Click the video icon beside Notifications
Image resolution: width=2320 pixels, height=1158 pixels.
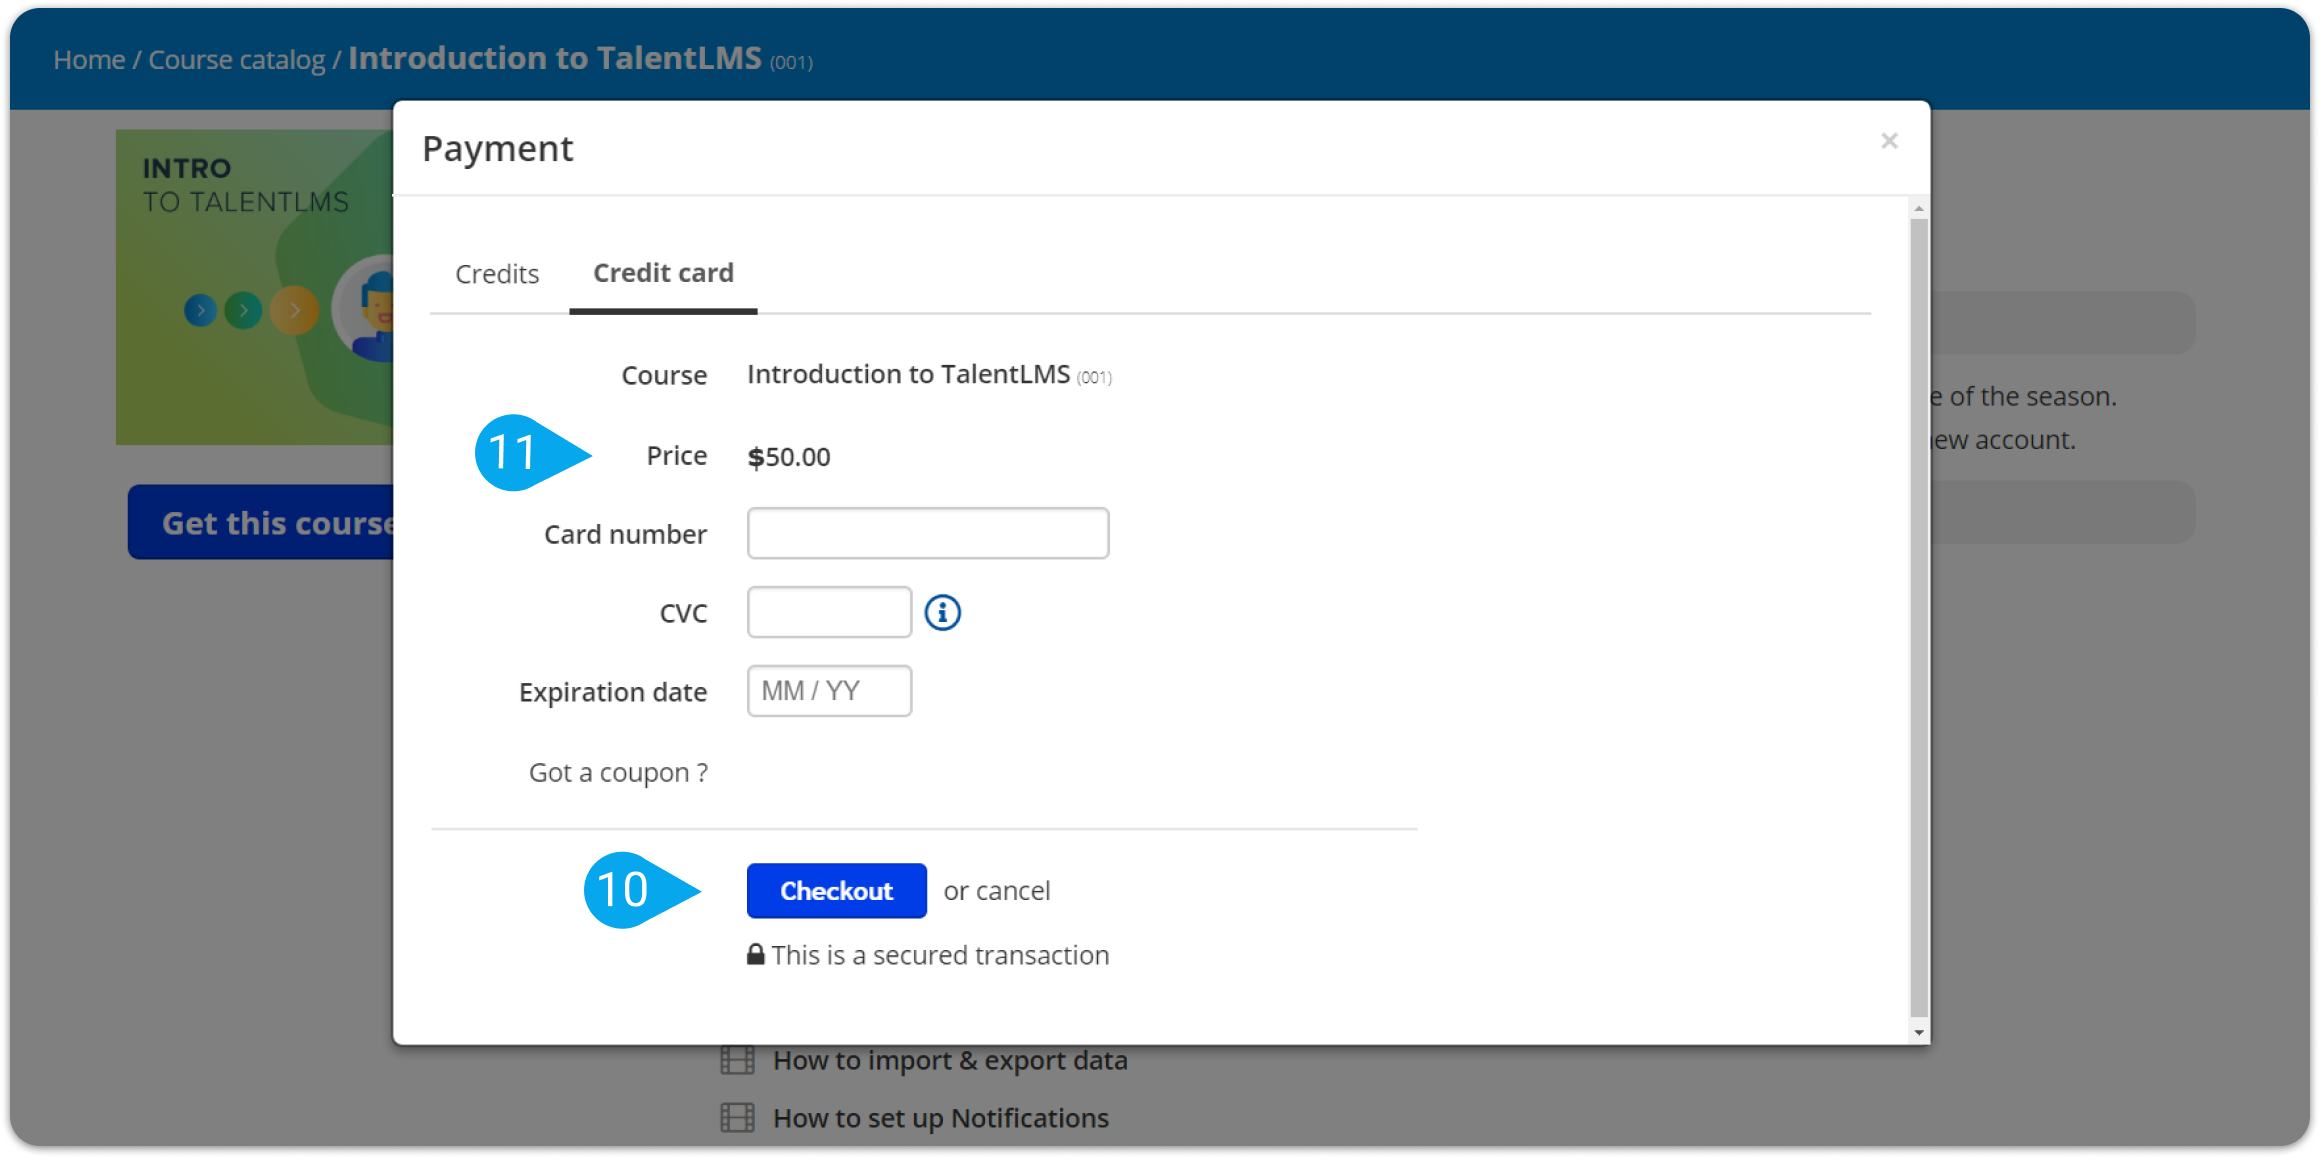click(x=738, y=1118)
